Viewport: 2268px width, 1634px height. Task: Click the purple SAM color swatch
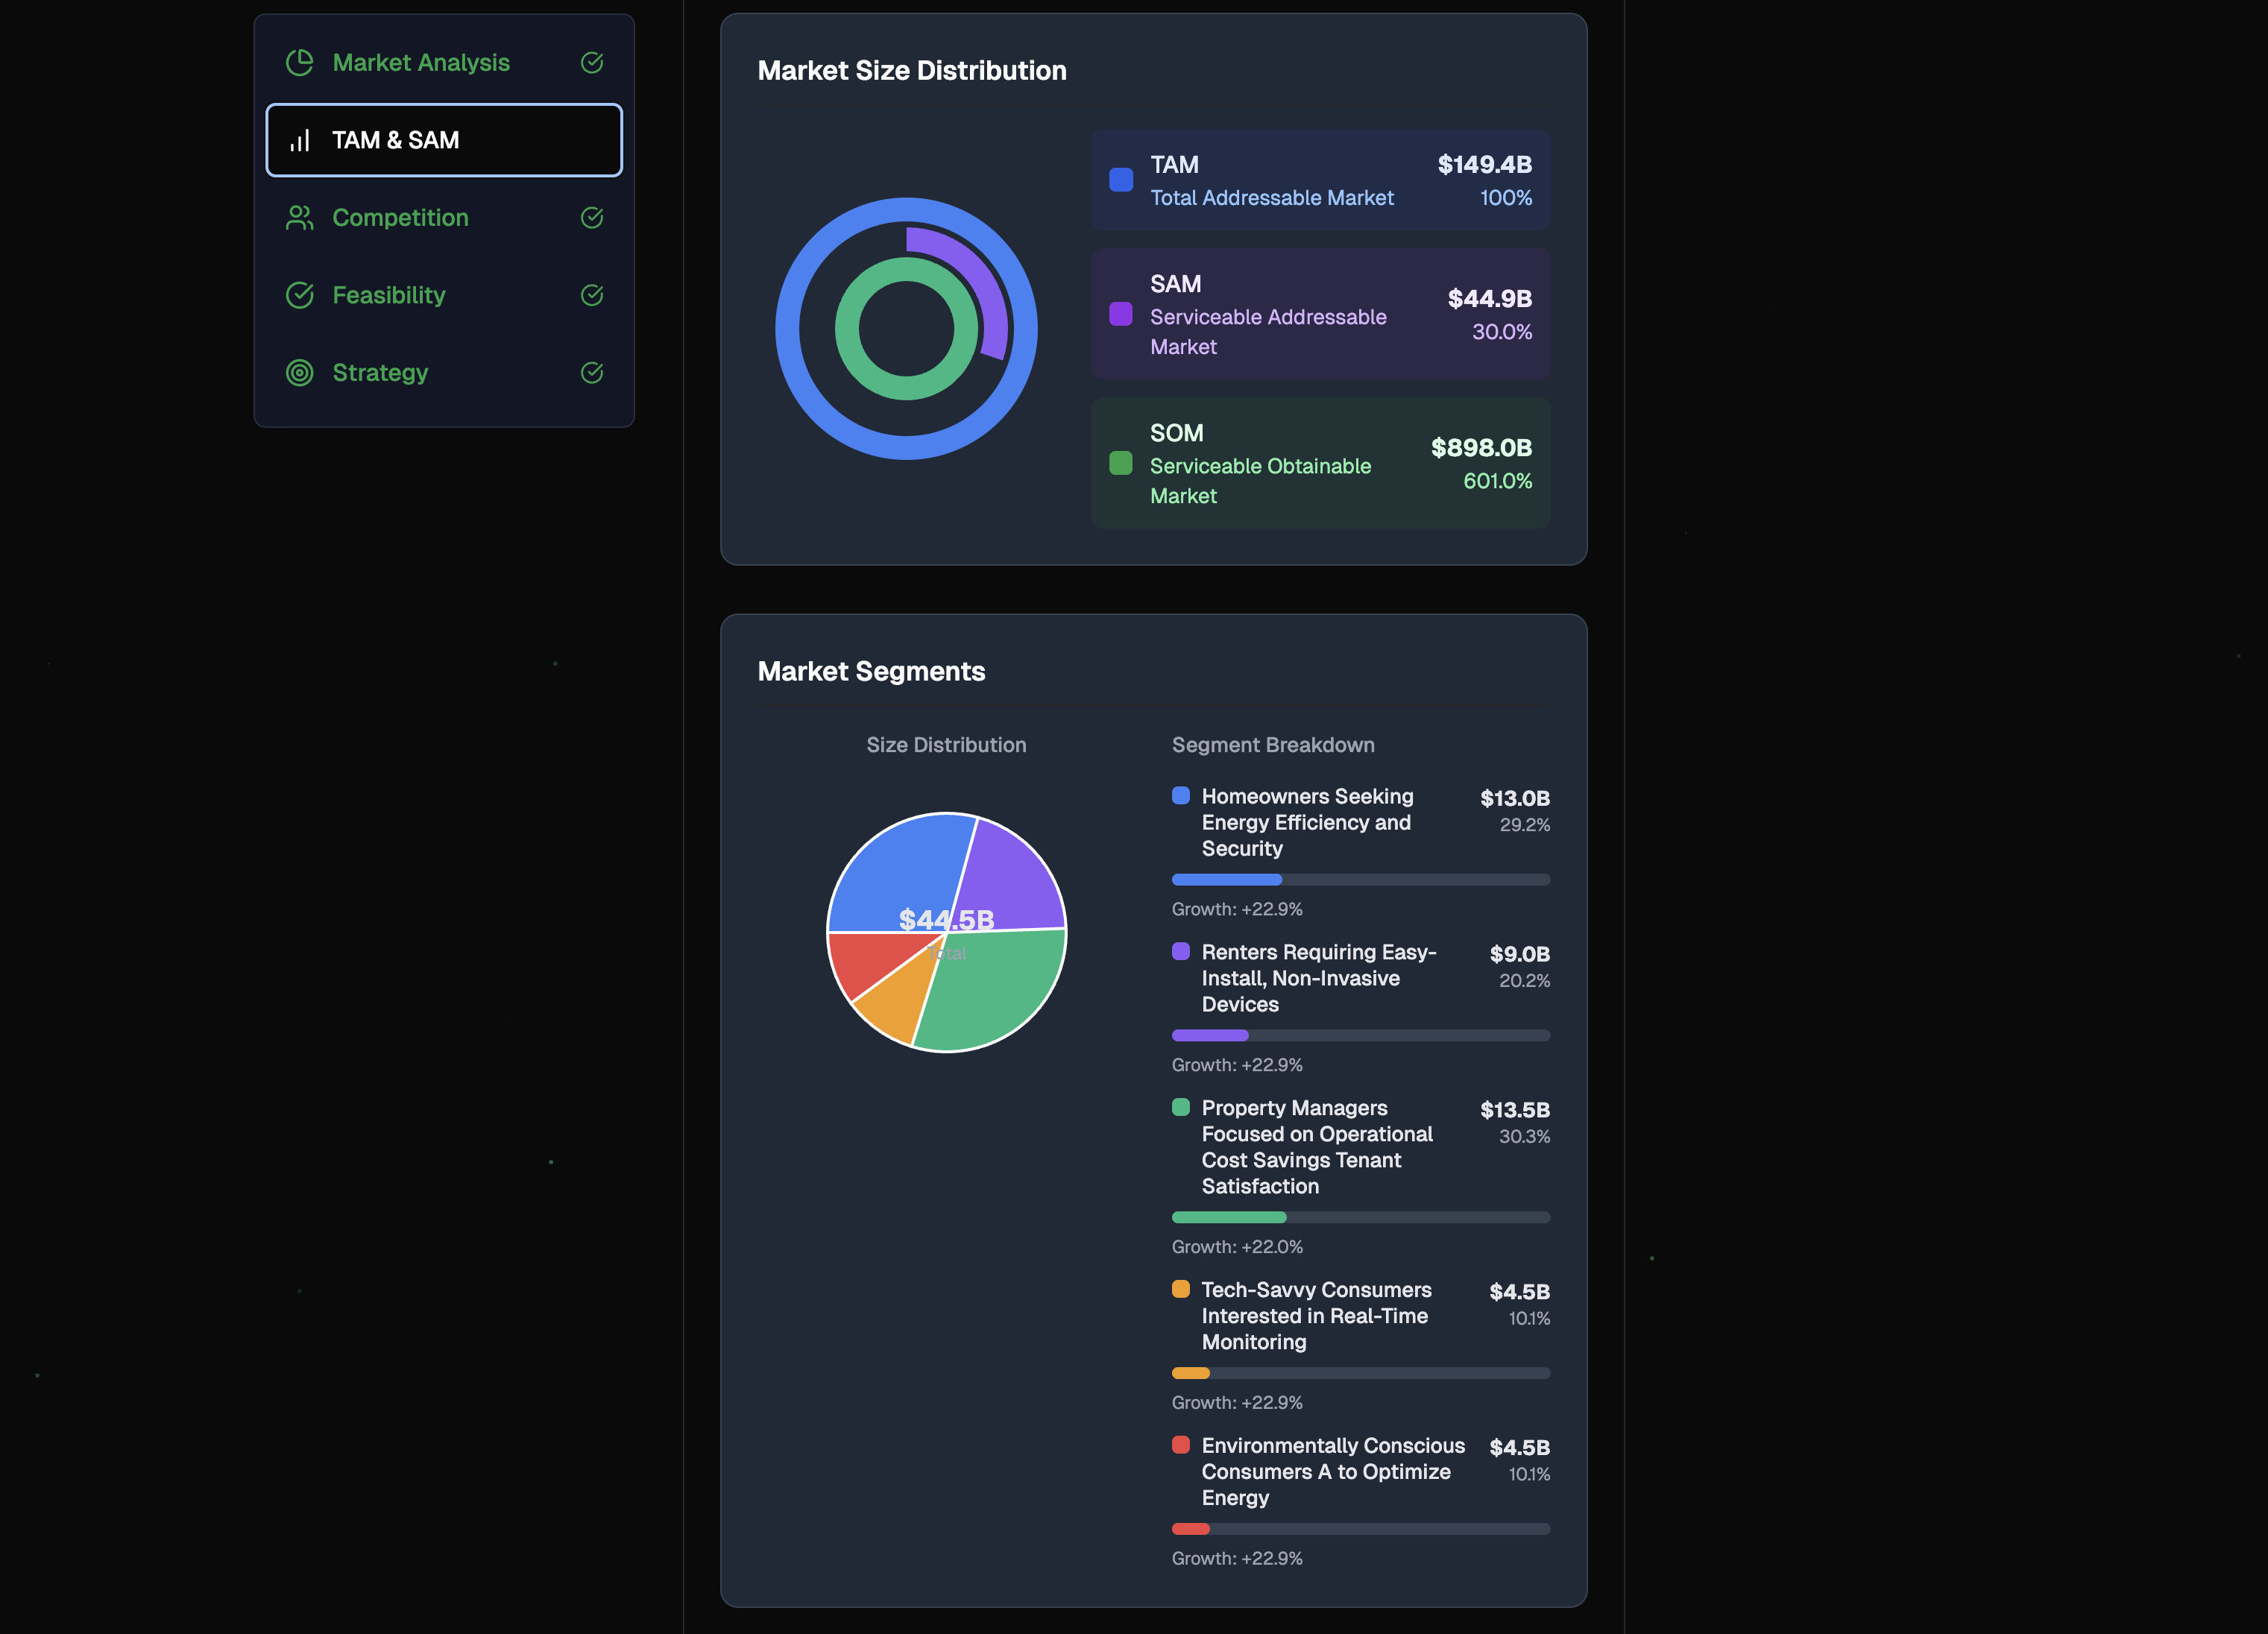pyautogui.click(x=1121, y=314)
